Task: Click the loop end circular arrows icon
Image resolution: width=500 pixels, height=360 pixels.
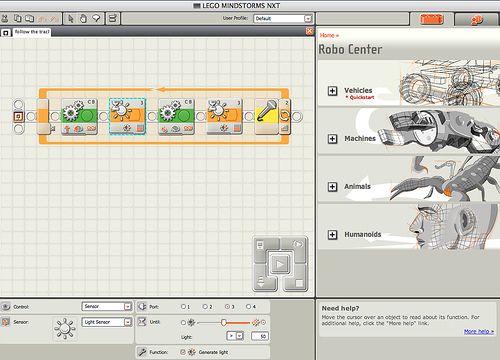Action: point(285,116)
